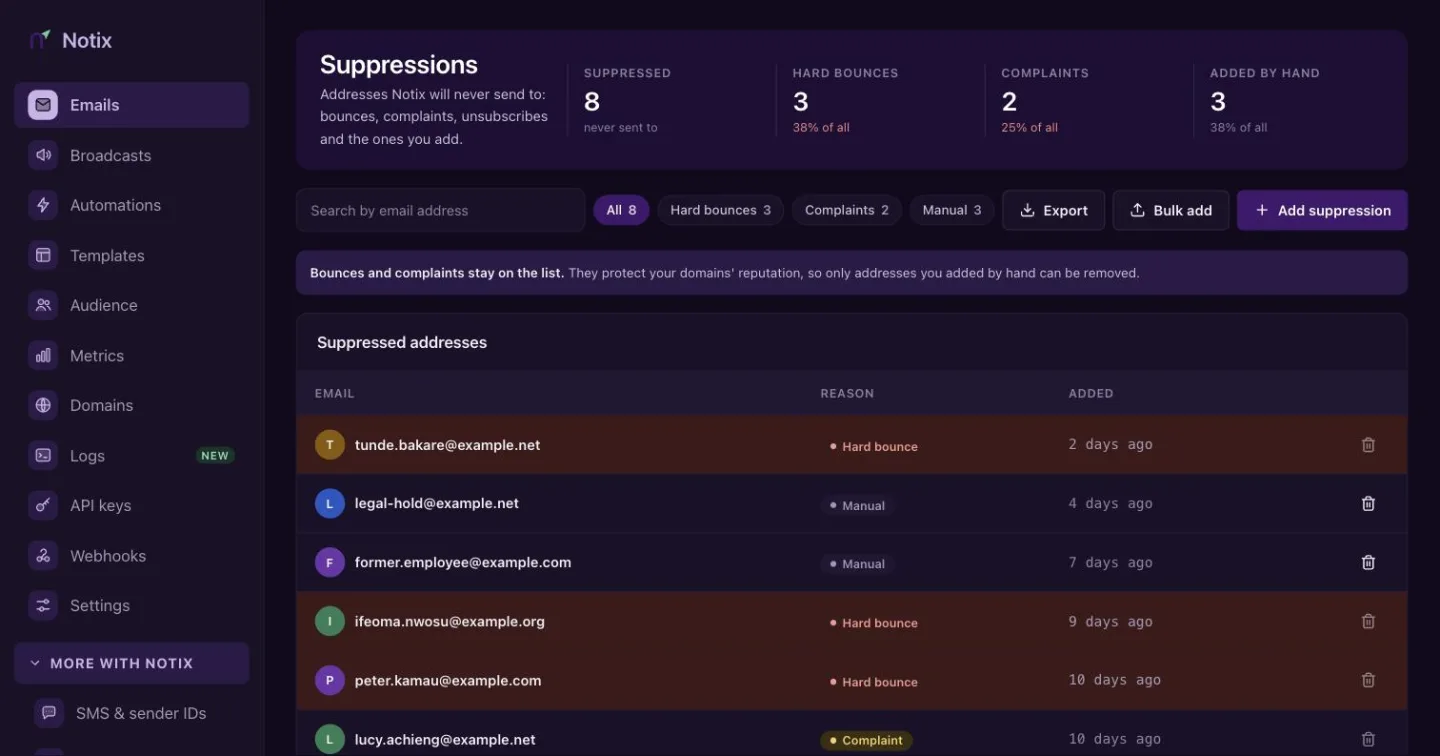Delete legal-hold@example.net with trash icon
The image size is (1440, 756).
point(1368,504)
